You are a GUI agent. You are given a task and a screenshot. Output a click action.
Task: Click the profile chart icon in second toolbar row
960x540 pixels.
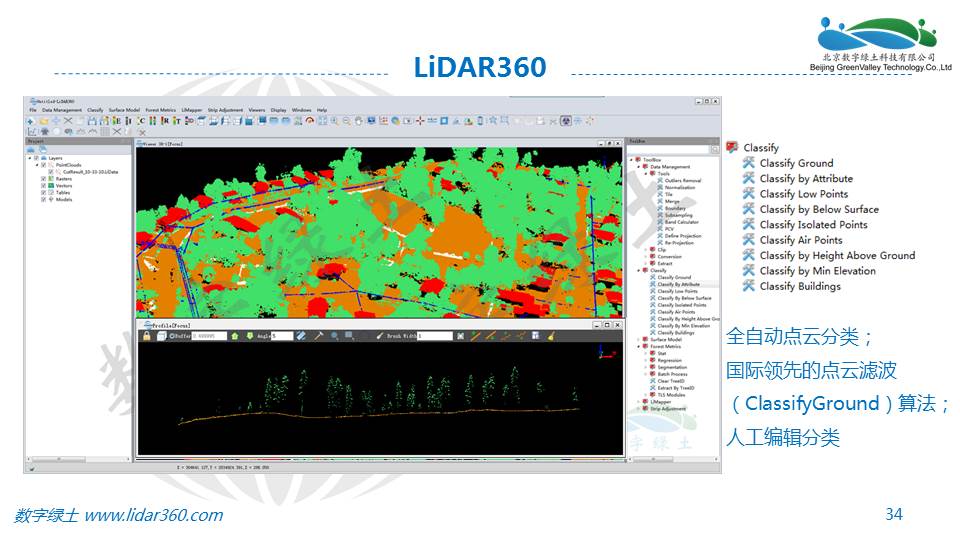(x=32, y=132)
